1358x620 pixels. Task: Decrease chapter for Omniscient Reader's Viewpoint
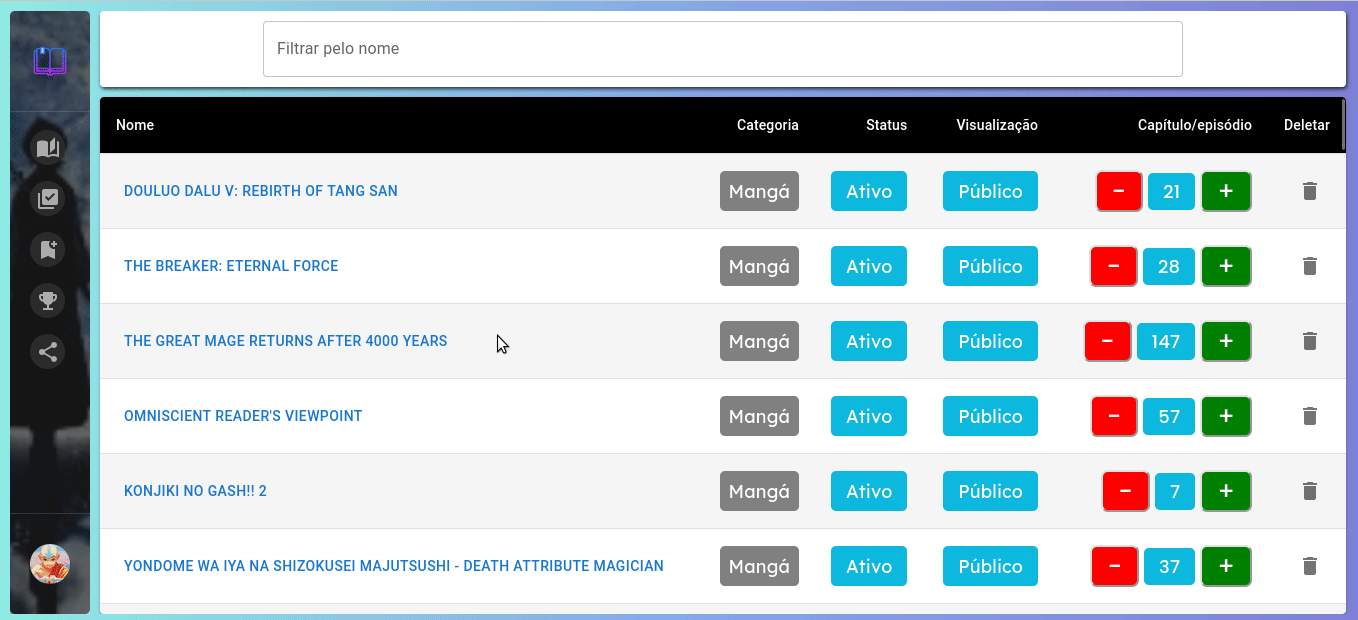pyautogui.click(x=1114, y=416)
